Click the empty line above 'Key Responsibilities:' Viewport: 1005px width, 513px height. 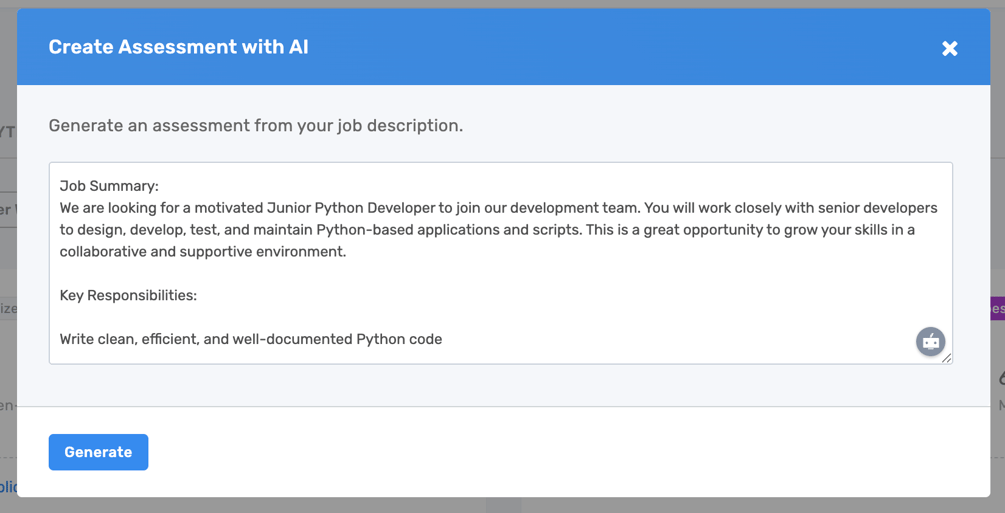pyautogui.click(x=500, y=273)
